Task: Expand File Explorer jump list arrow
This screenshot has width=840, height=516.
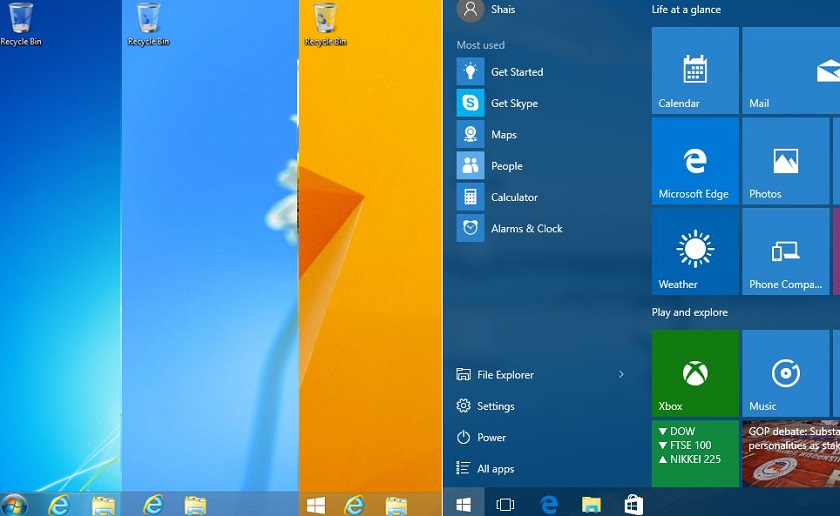Action: [x=621, y=374]
